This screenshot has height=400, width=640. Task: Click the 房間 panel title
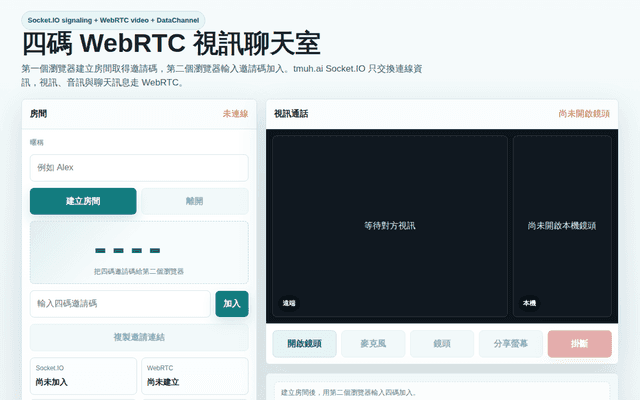pos(38,114)
